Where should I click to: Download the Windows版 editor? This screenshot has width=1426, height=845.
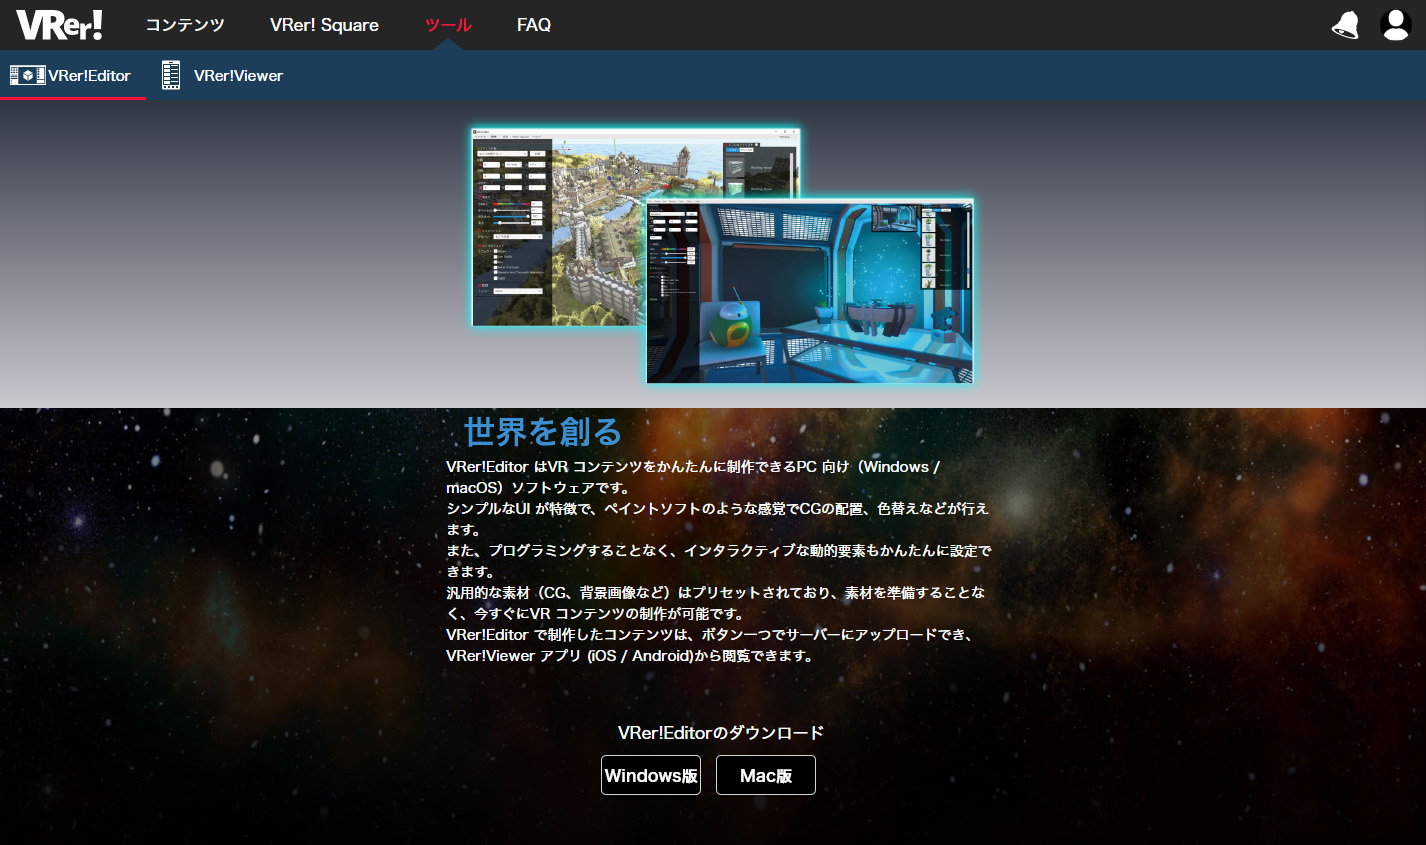coord(651,775)
